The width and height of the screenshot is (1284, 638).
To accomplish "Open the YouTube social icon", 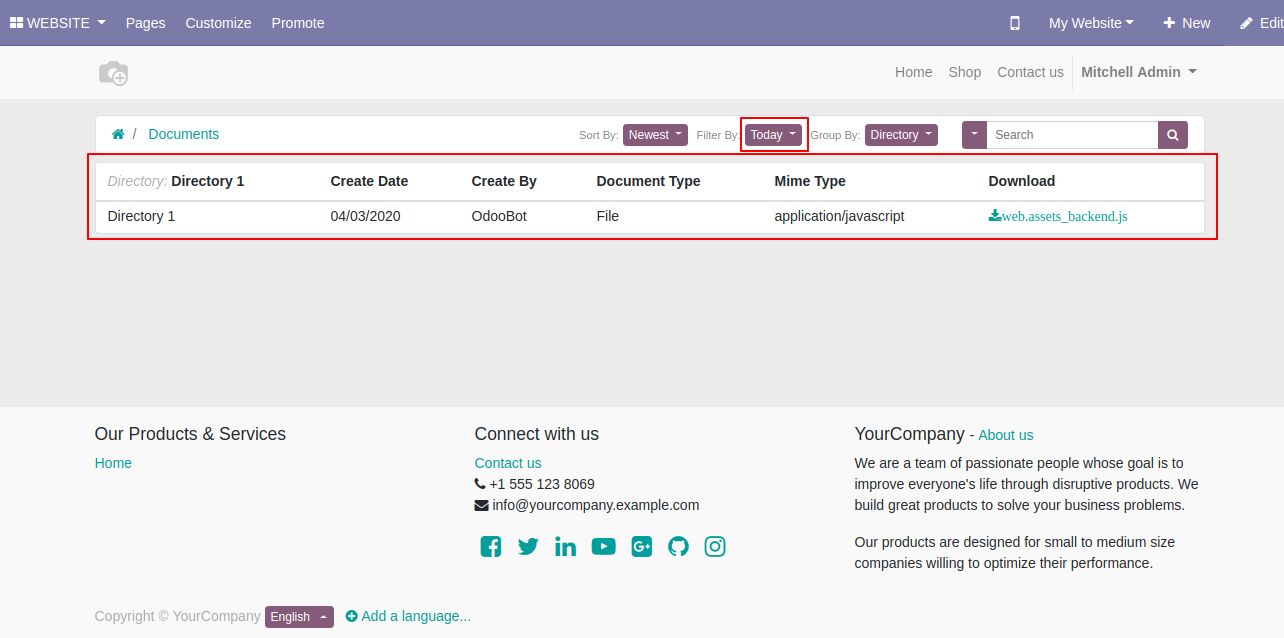I will [x=603, y=546].
